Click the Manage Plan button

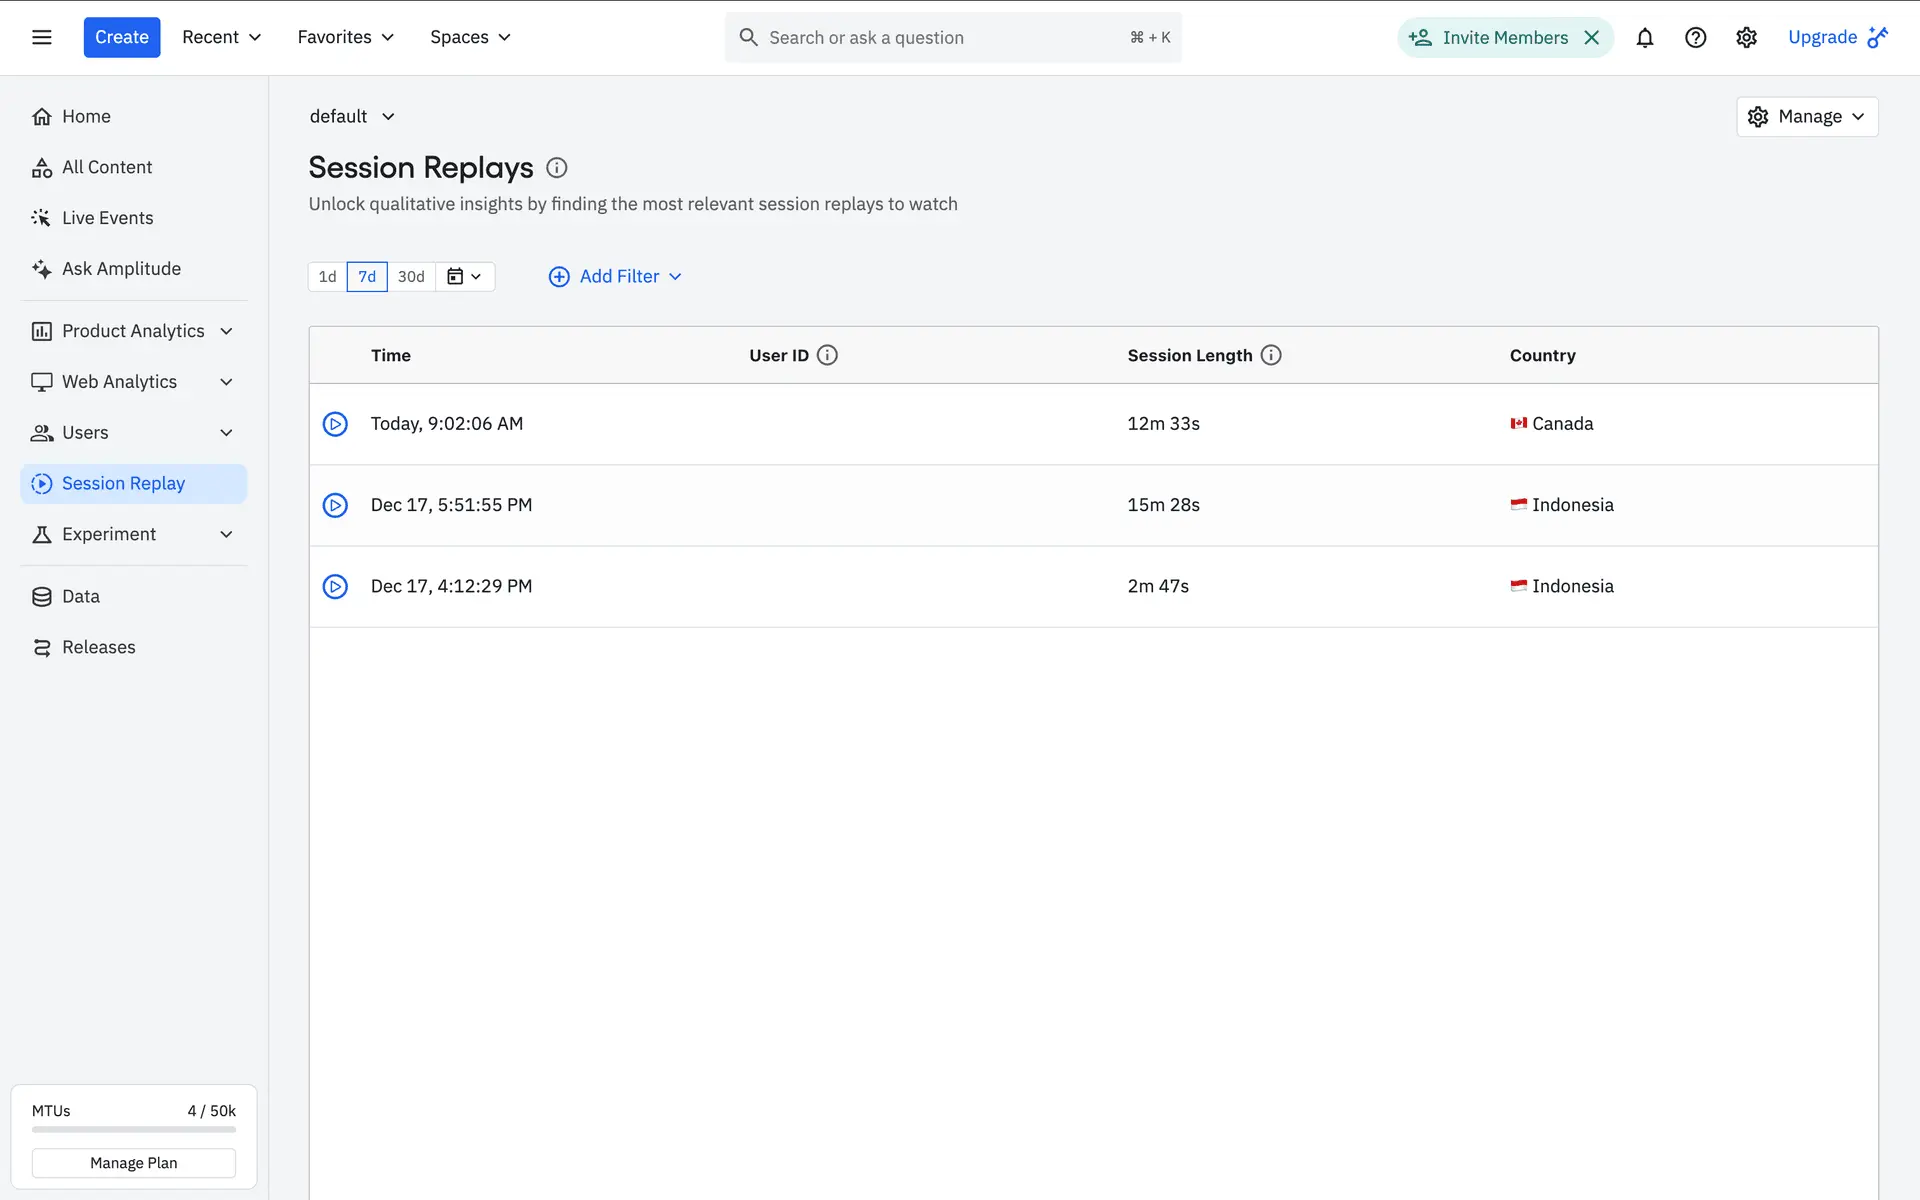point(134,1163)
